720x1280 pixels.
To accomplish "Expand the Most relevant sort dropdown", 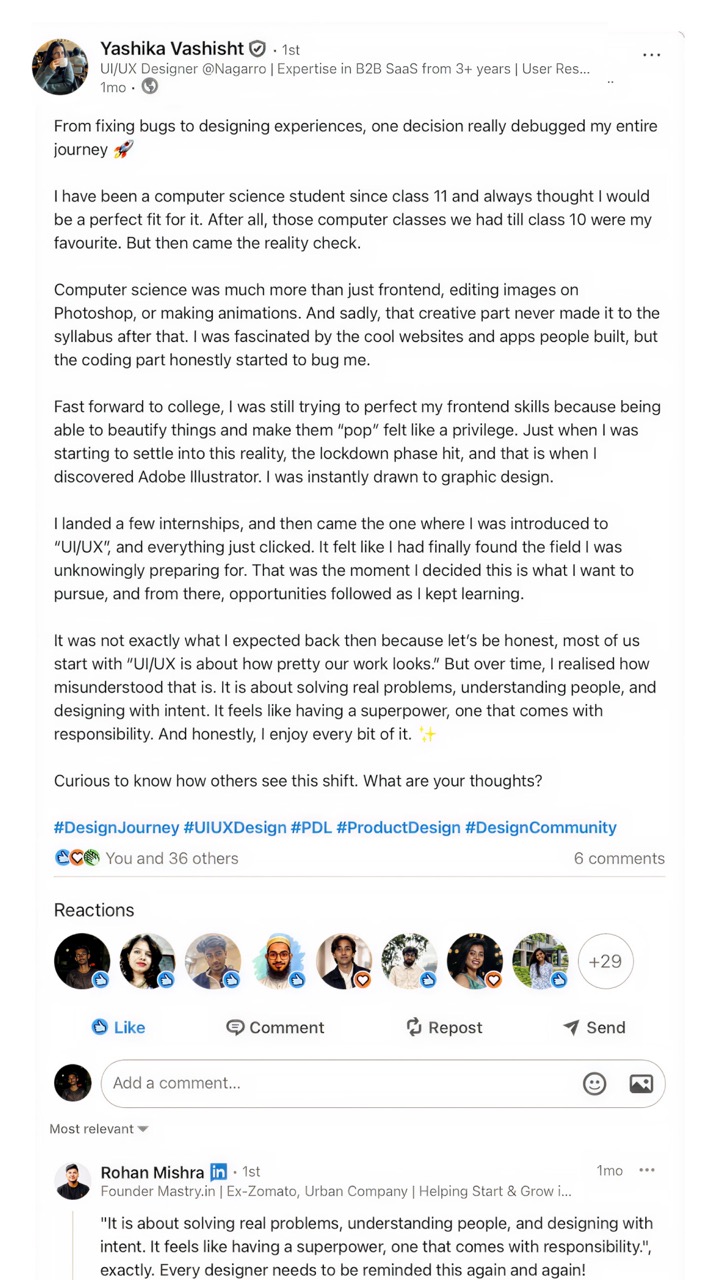I will click(x=99, y=1129).
